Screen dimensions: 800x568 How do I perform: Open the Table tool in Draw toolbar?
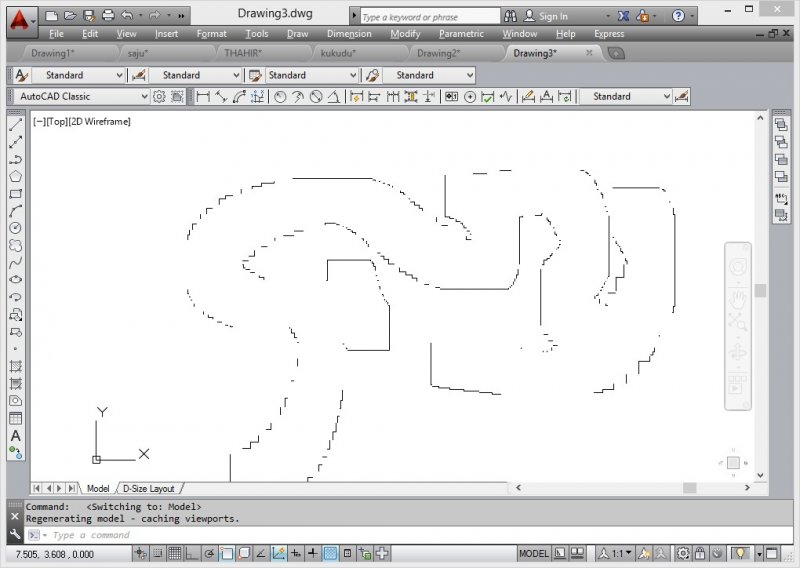[x=15, y=418]
